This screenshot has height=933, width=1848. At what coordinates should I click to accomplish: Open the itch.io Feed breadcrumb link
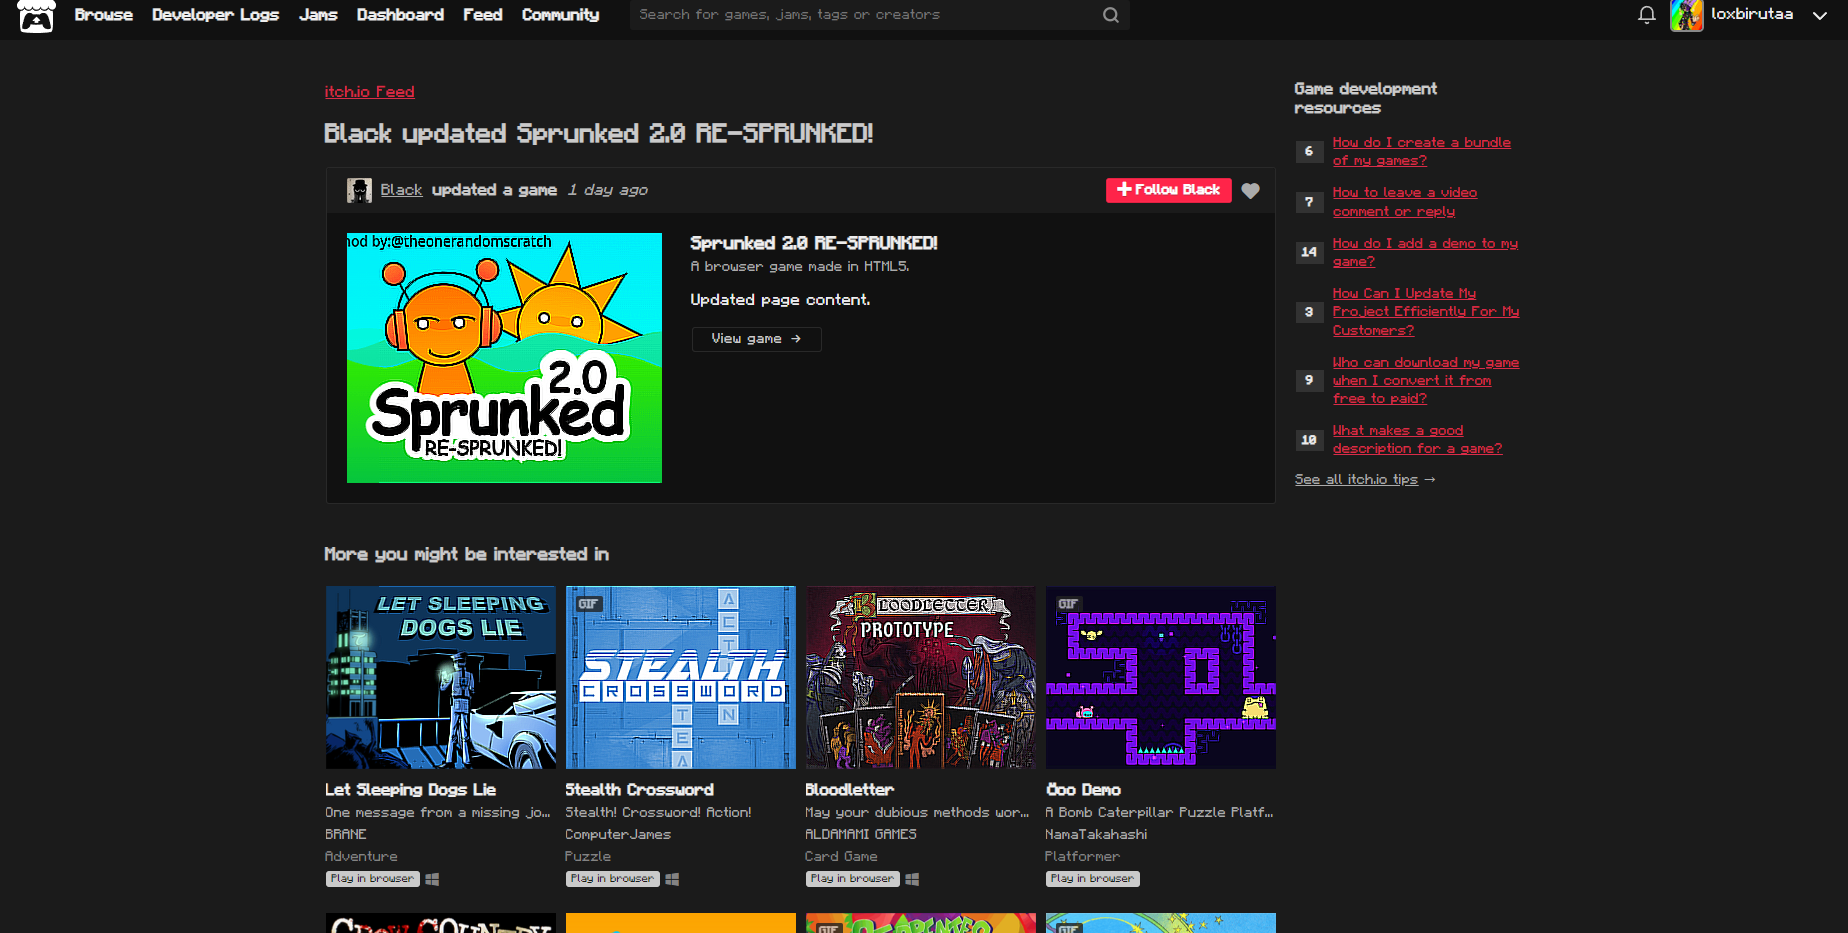(x=369, y=92)
